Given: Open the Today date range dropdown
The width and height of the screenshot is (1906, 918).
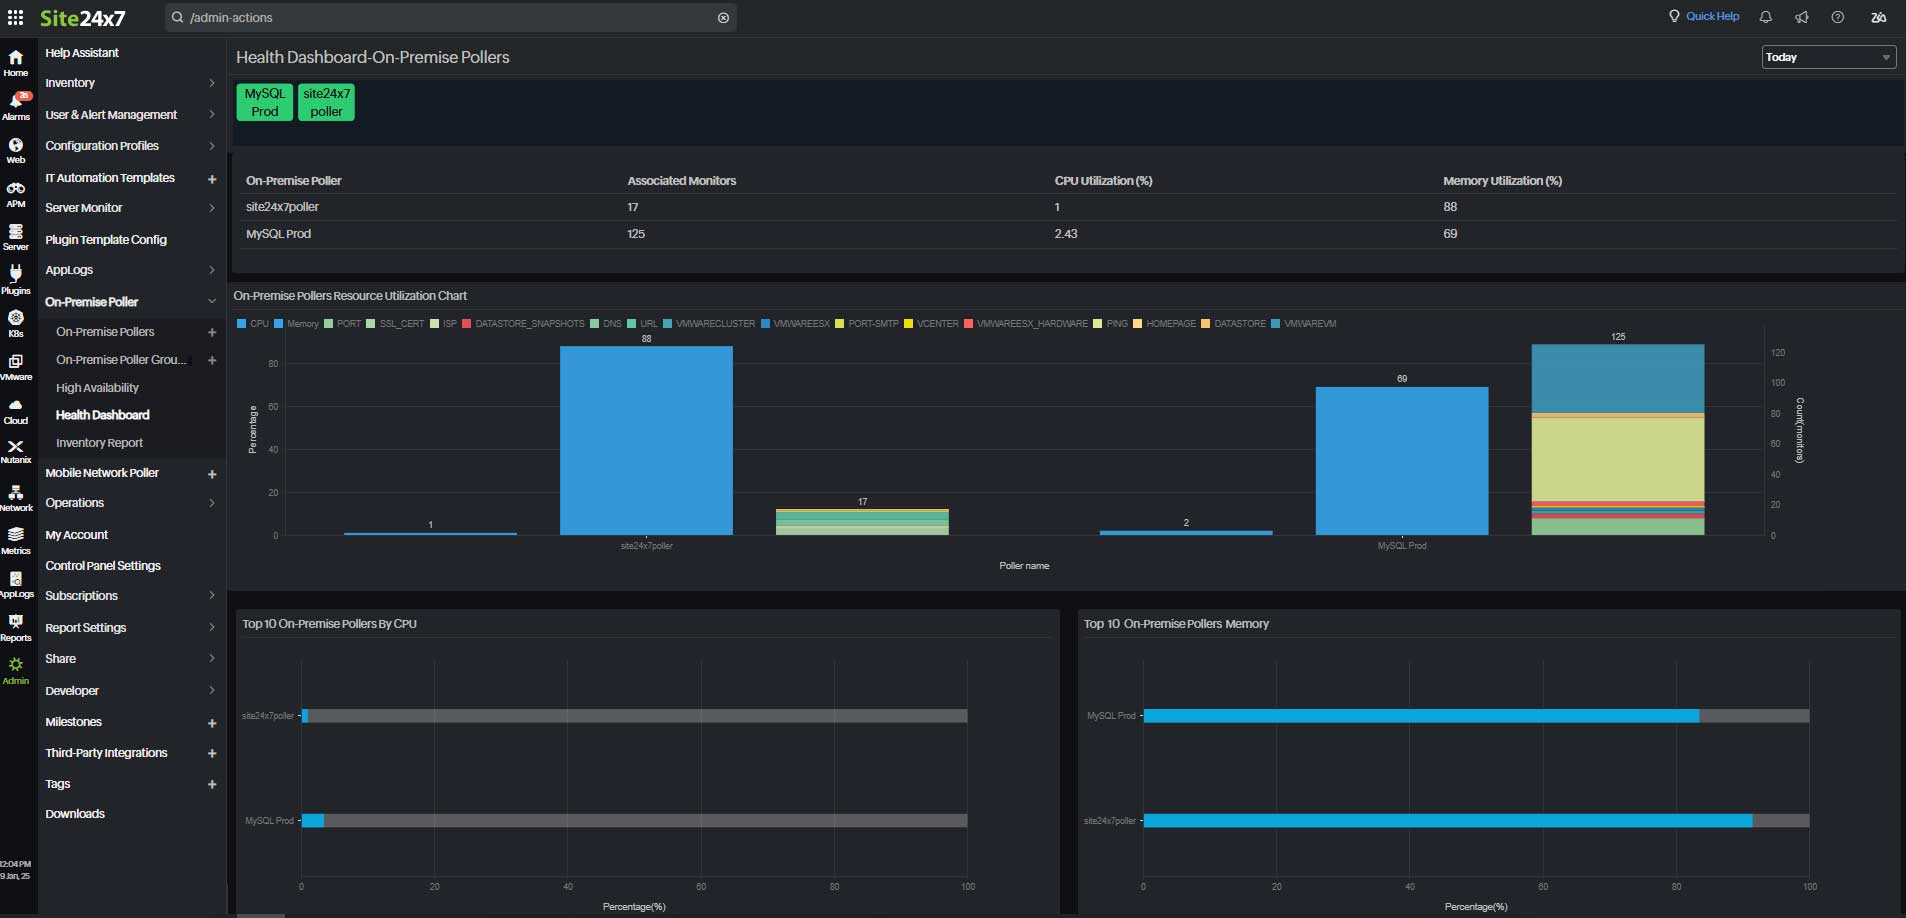Looking at the screenshot, I should [1827, 57].
